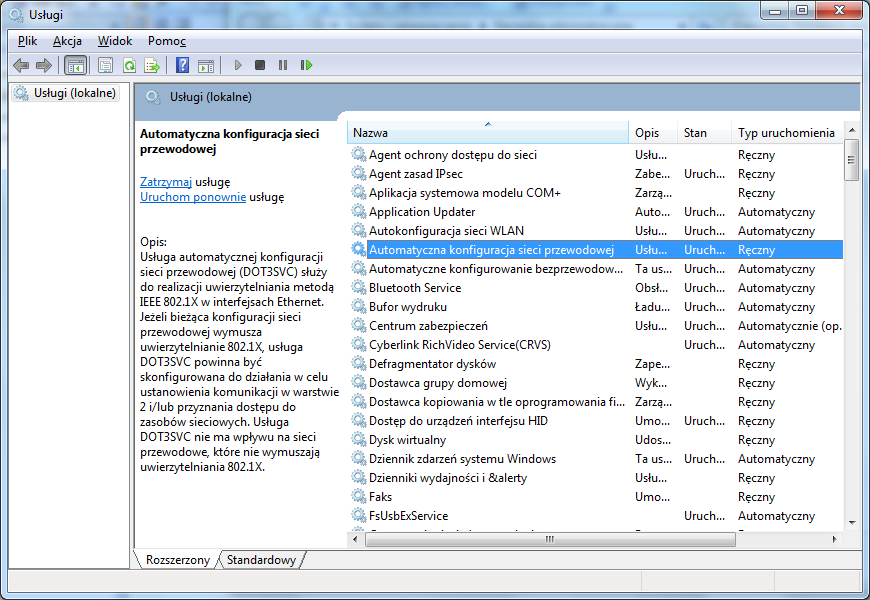
Task: Open the Akcja menu
Action: [x=67, y=41]
